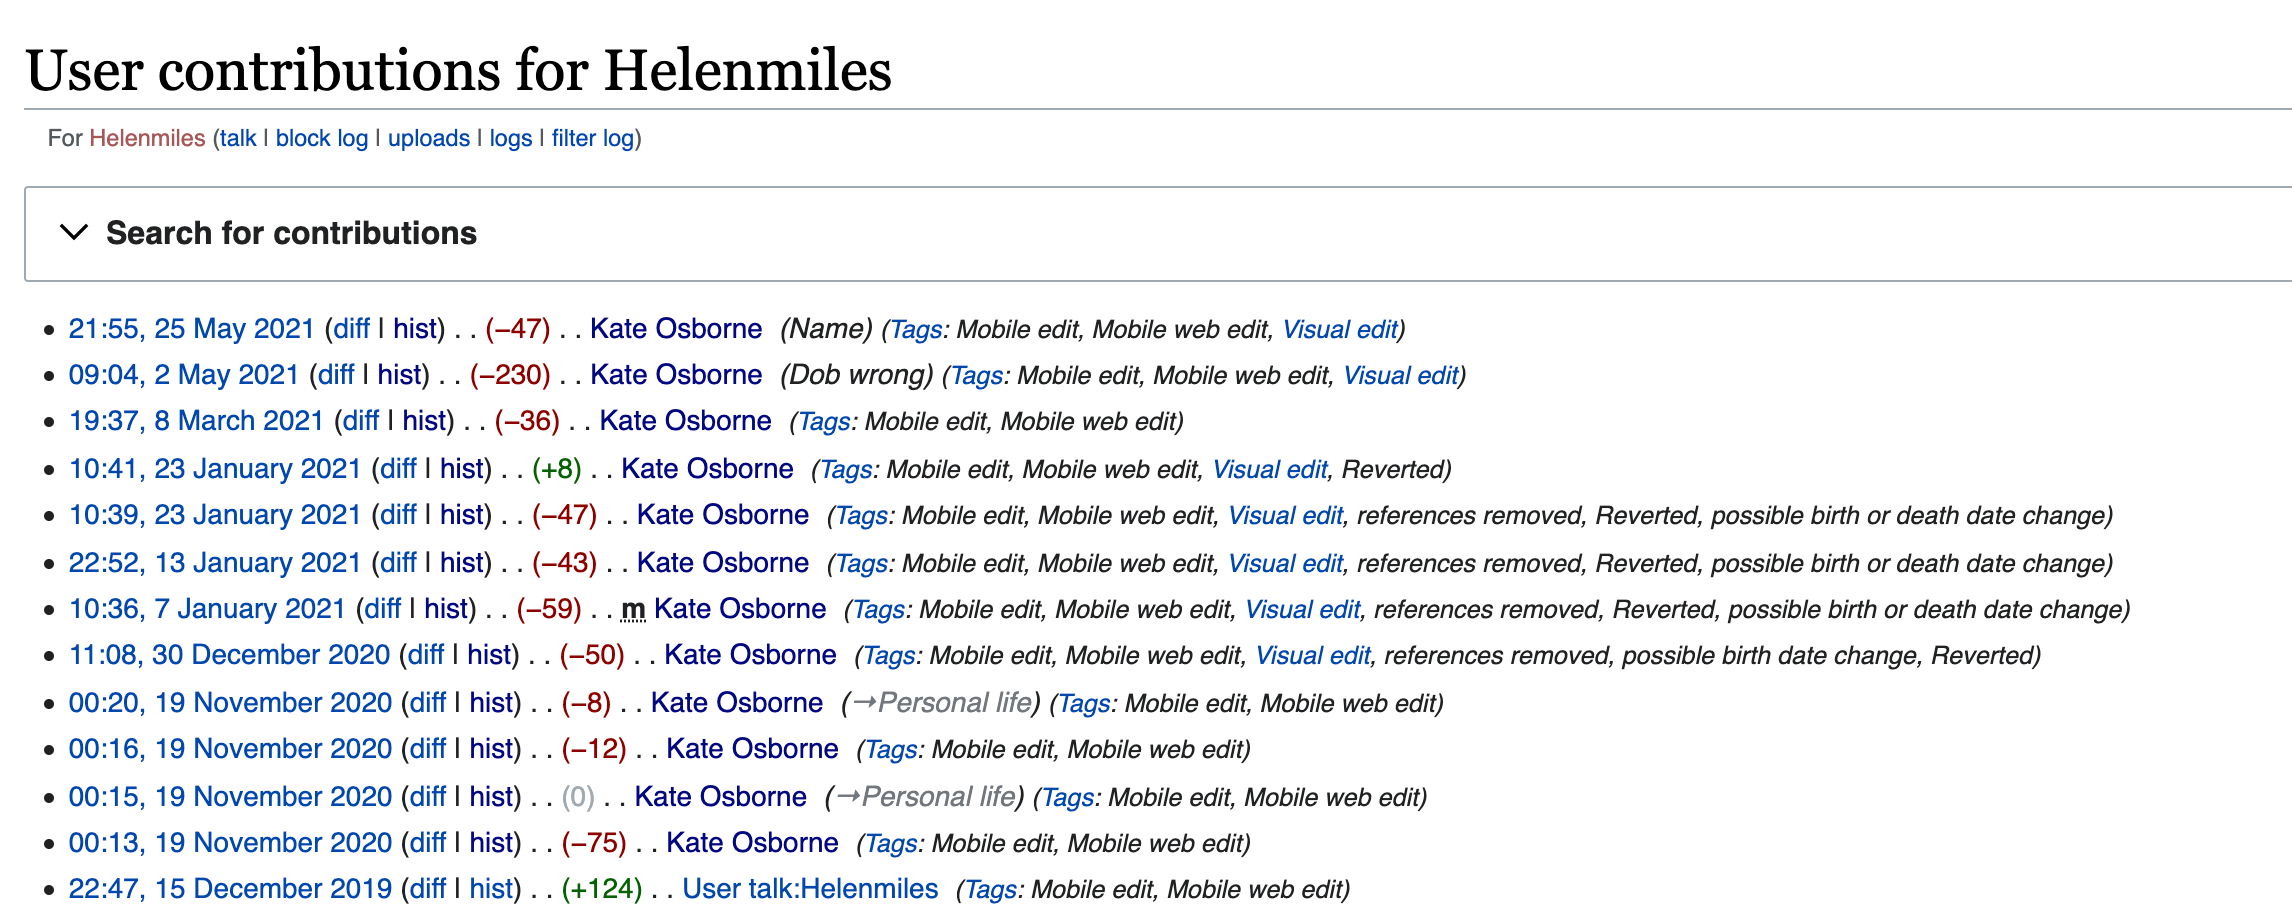Open the 22:52, 13 January 2021 revision
Screen dimensions: 2292x922
point(214,563)
